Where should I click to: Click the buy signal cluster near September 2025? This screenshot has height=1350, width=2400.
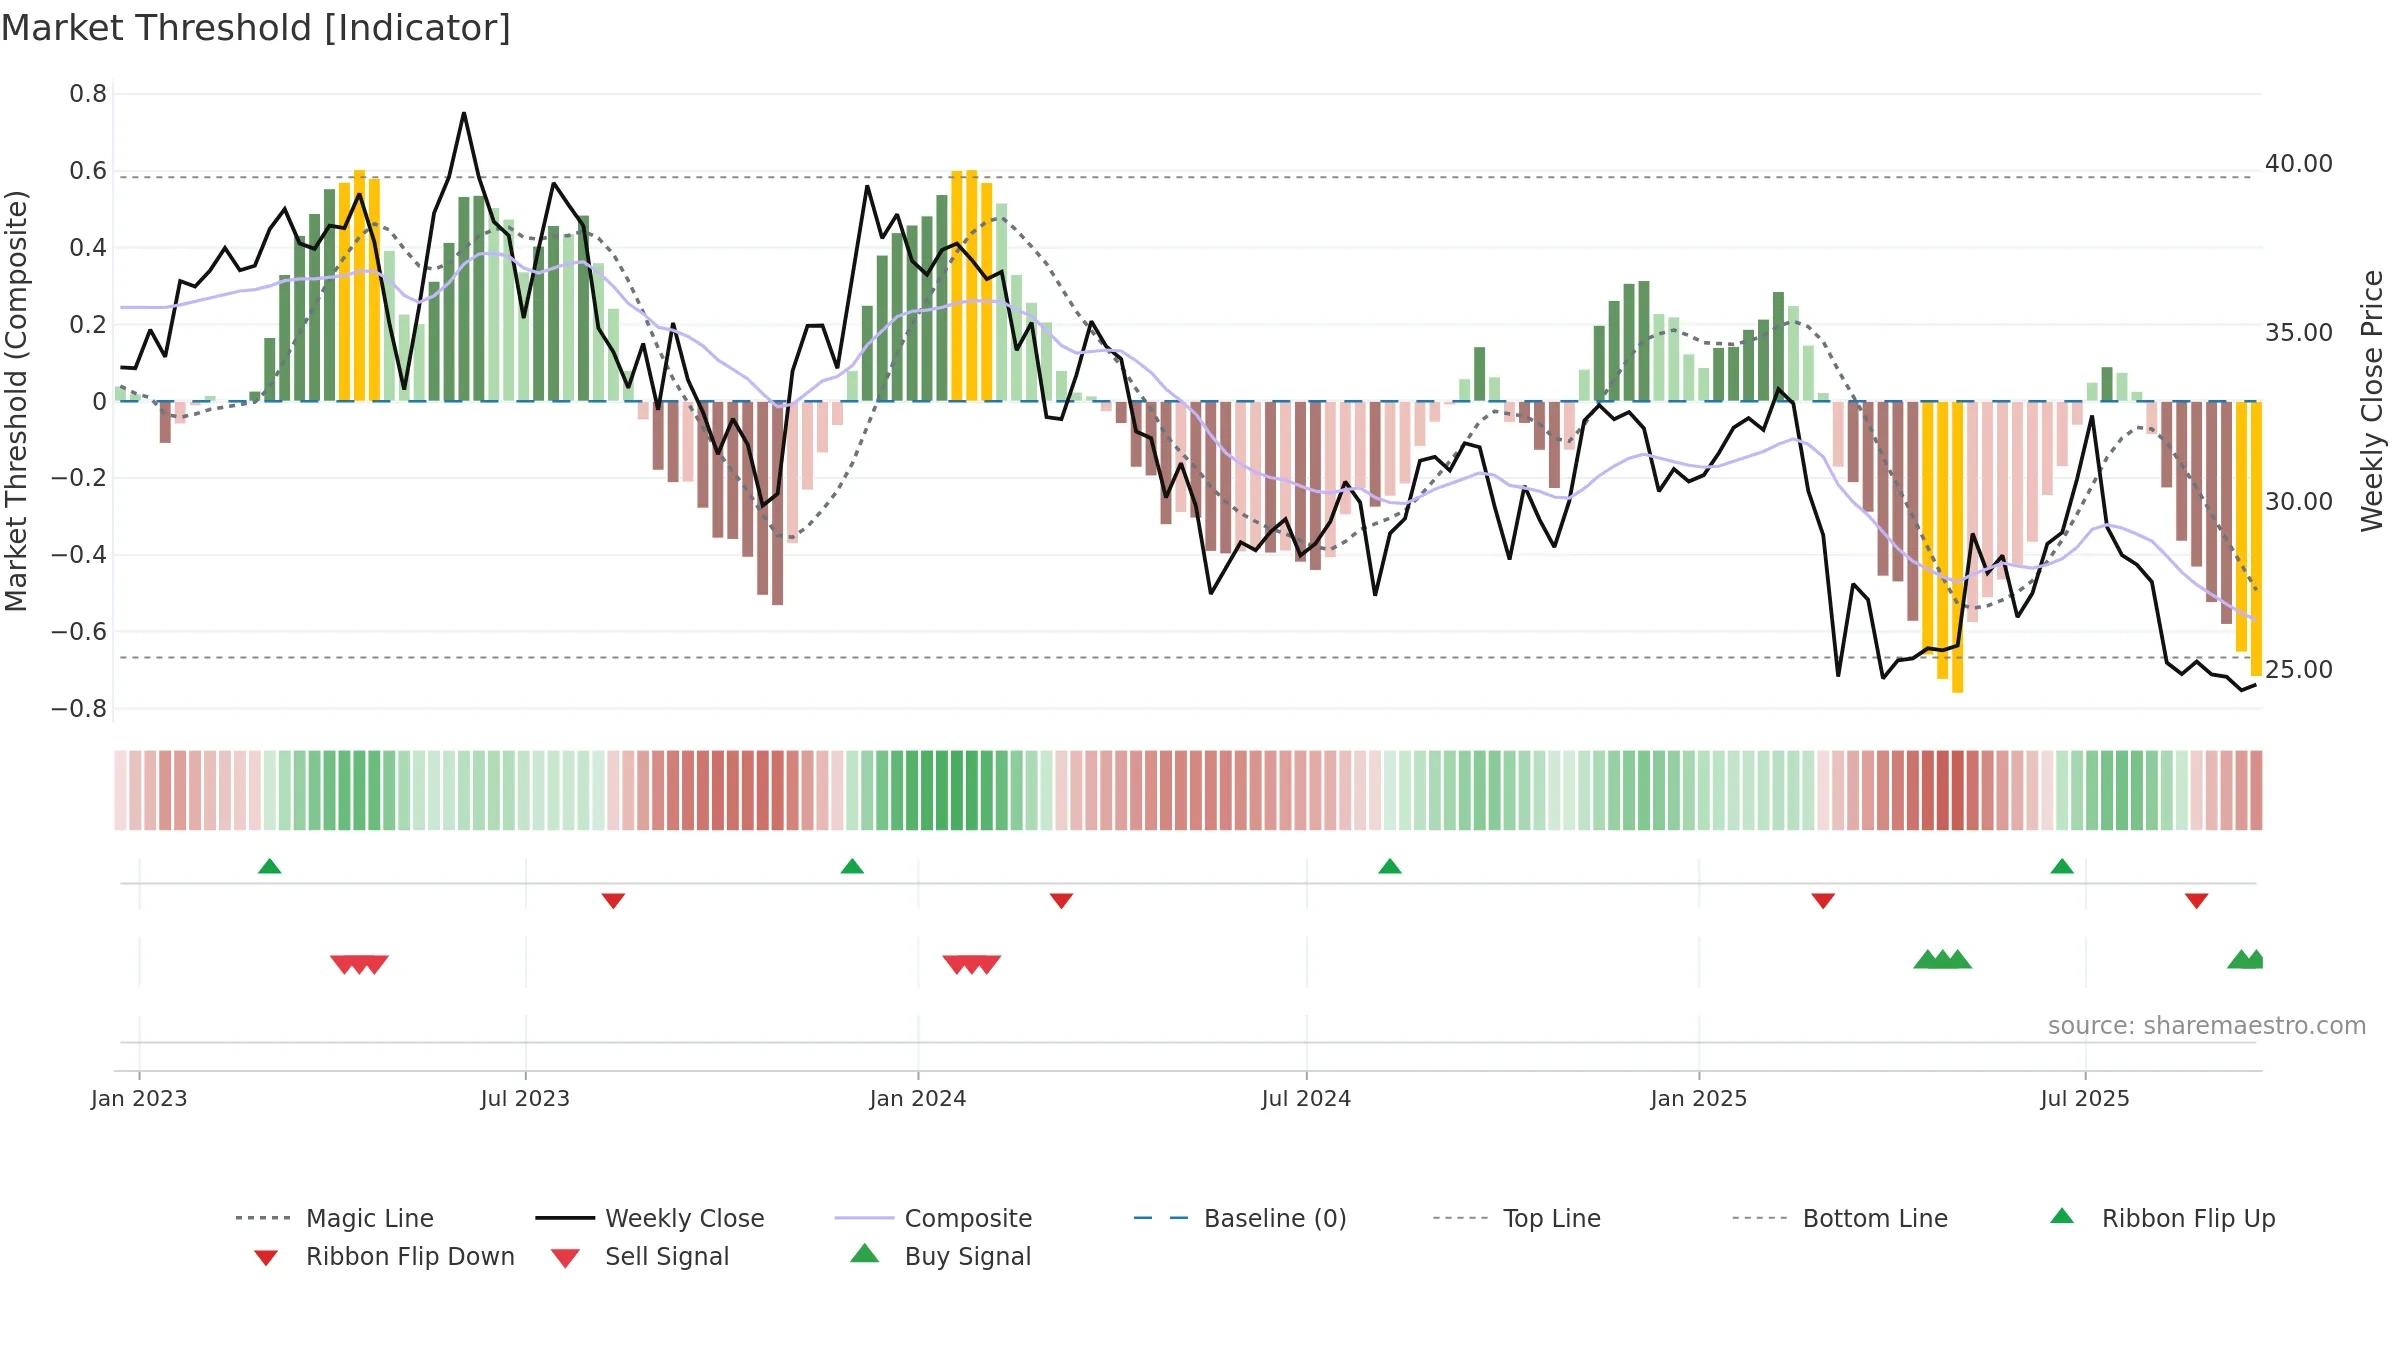[2246, 959]
